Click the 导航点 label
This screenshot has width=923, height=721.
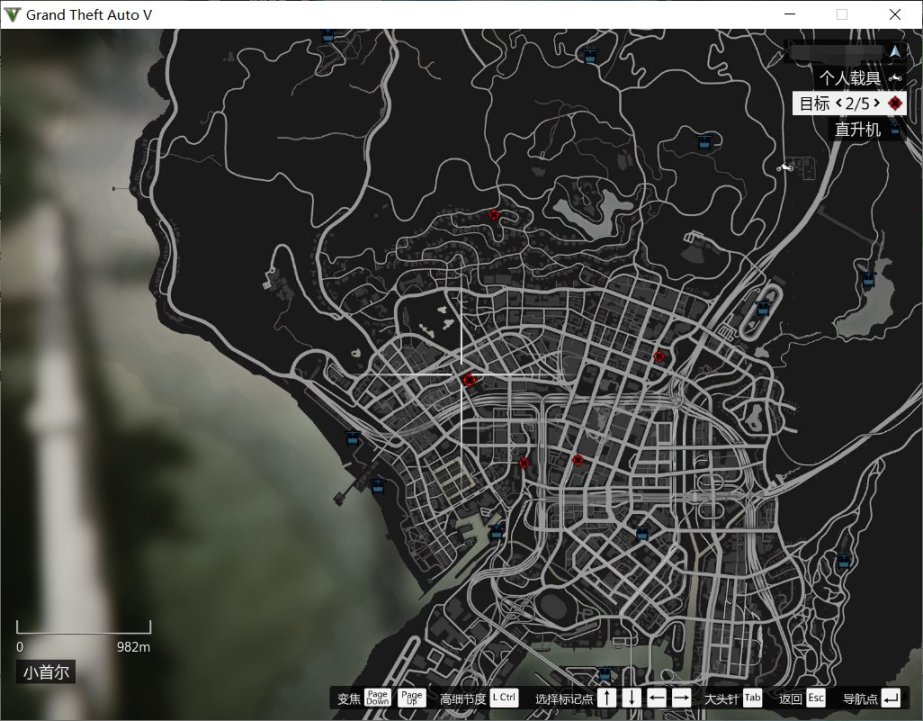tap(860, 699)
